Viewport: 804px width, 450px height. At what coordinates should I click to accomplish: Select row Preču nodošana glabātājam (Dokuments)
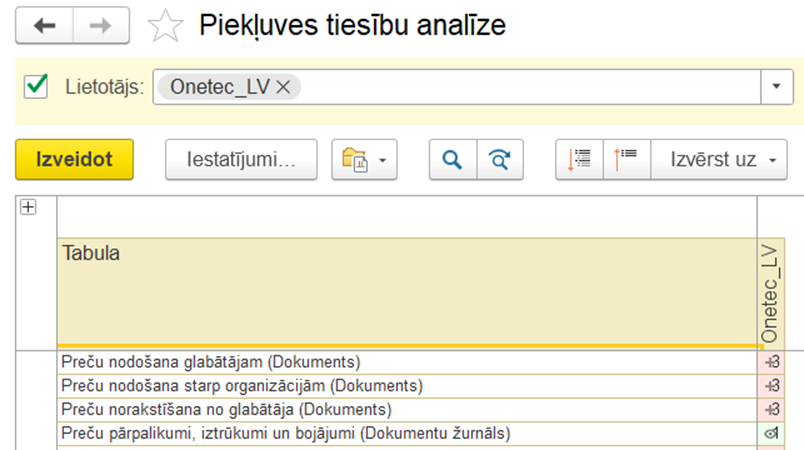point(407,362)
